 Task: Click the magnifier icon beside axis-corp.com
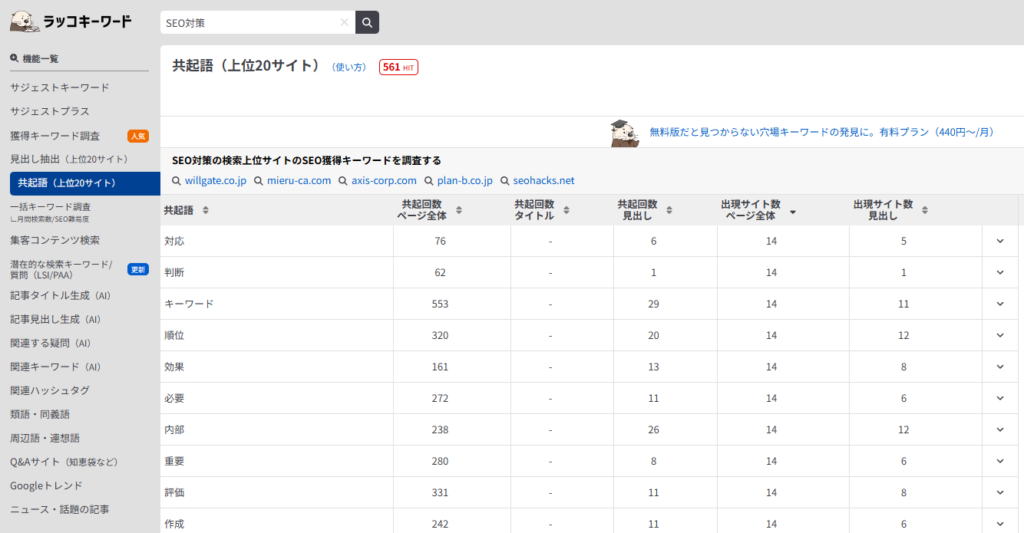pos(343,181)
